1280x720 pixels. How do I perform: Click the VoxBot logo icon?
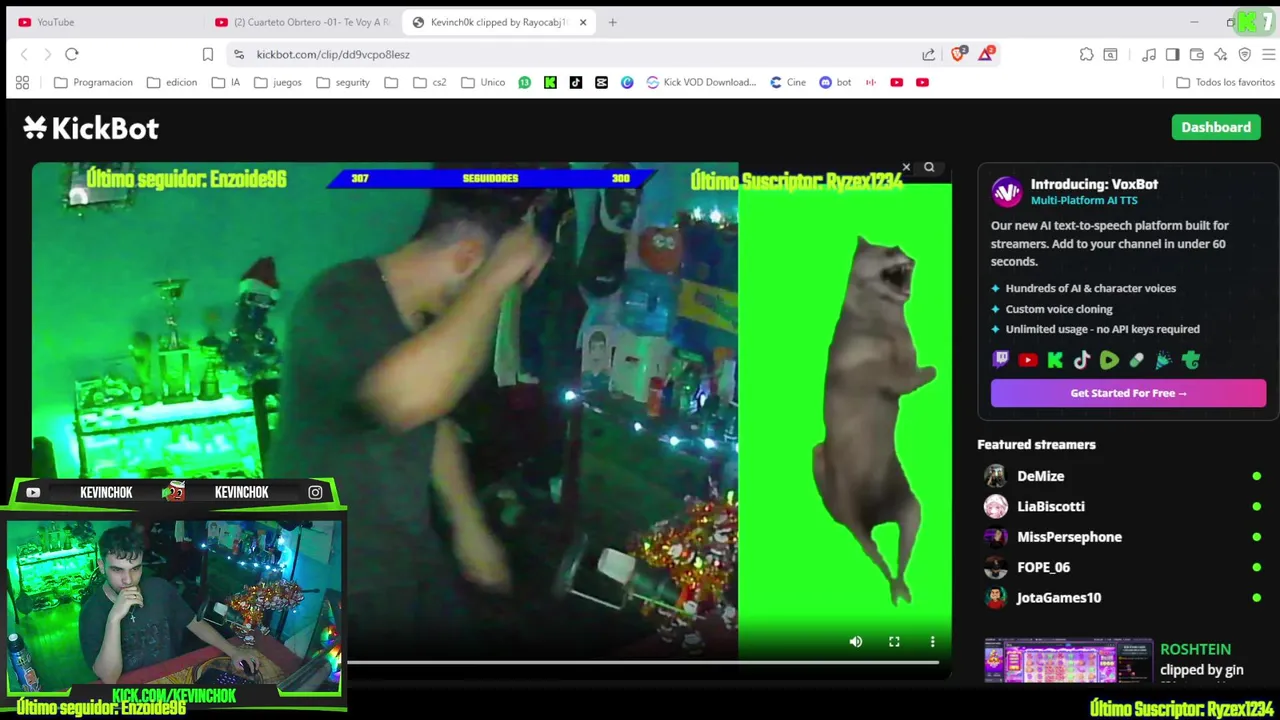1007,191
